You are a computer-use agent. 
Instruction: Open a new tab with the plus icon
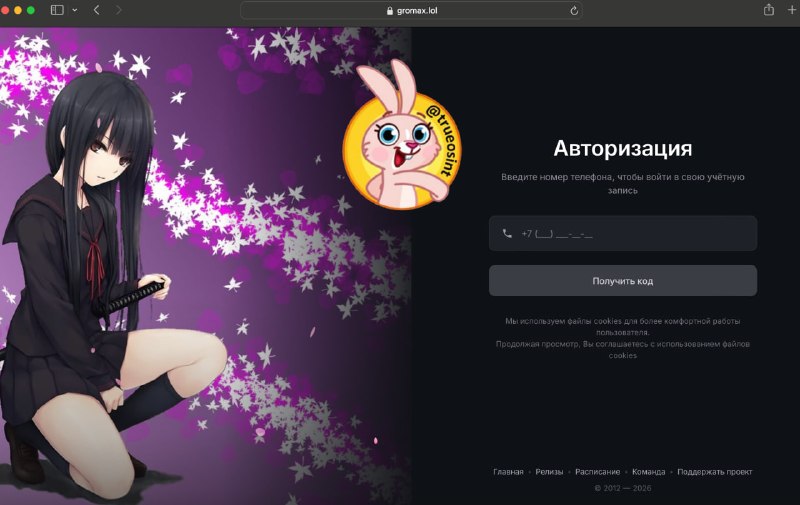click(792, 9)
